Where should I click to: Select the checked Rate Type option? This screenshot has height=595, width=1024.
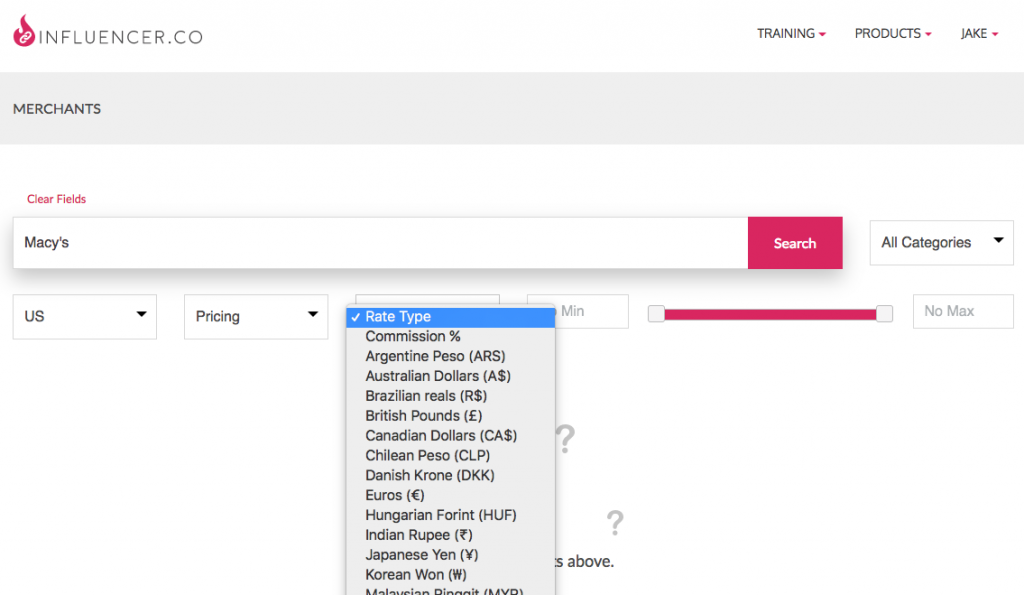pos(451,317)
